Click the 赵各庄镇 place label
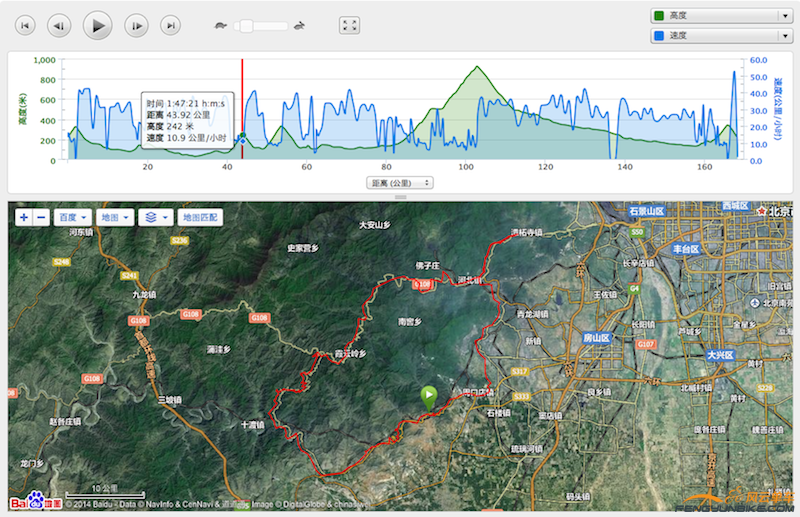The width and height of the screenshot is (800, 517). point(65,422)
